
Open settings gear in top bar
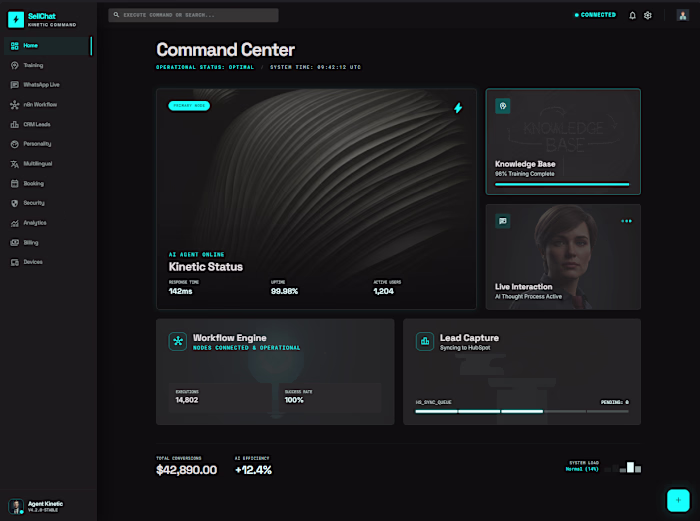coord(648,16)
